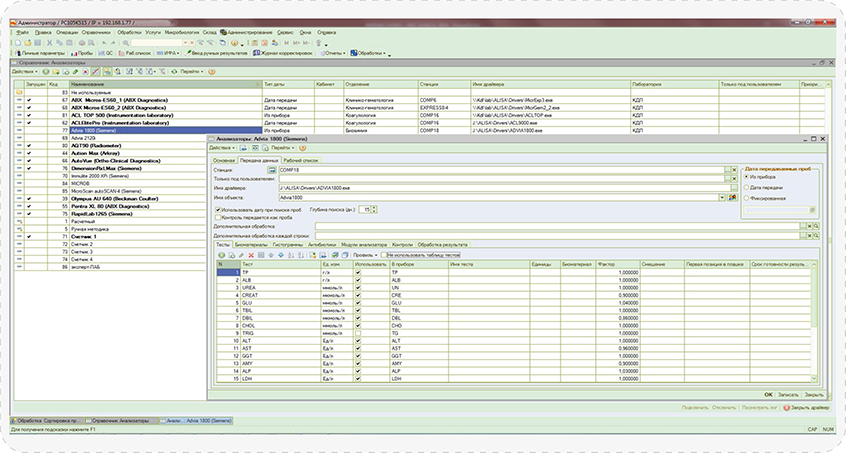Click the green add row icon in the Тесты toolbar
This screenshot has height=453, width=846.
222,255
